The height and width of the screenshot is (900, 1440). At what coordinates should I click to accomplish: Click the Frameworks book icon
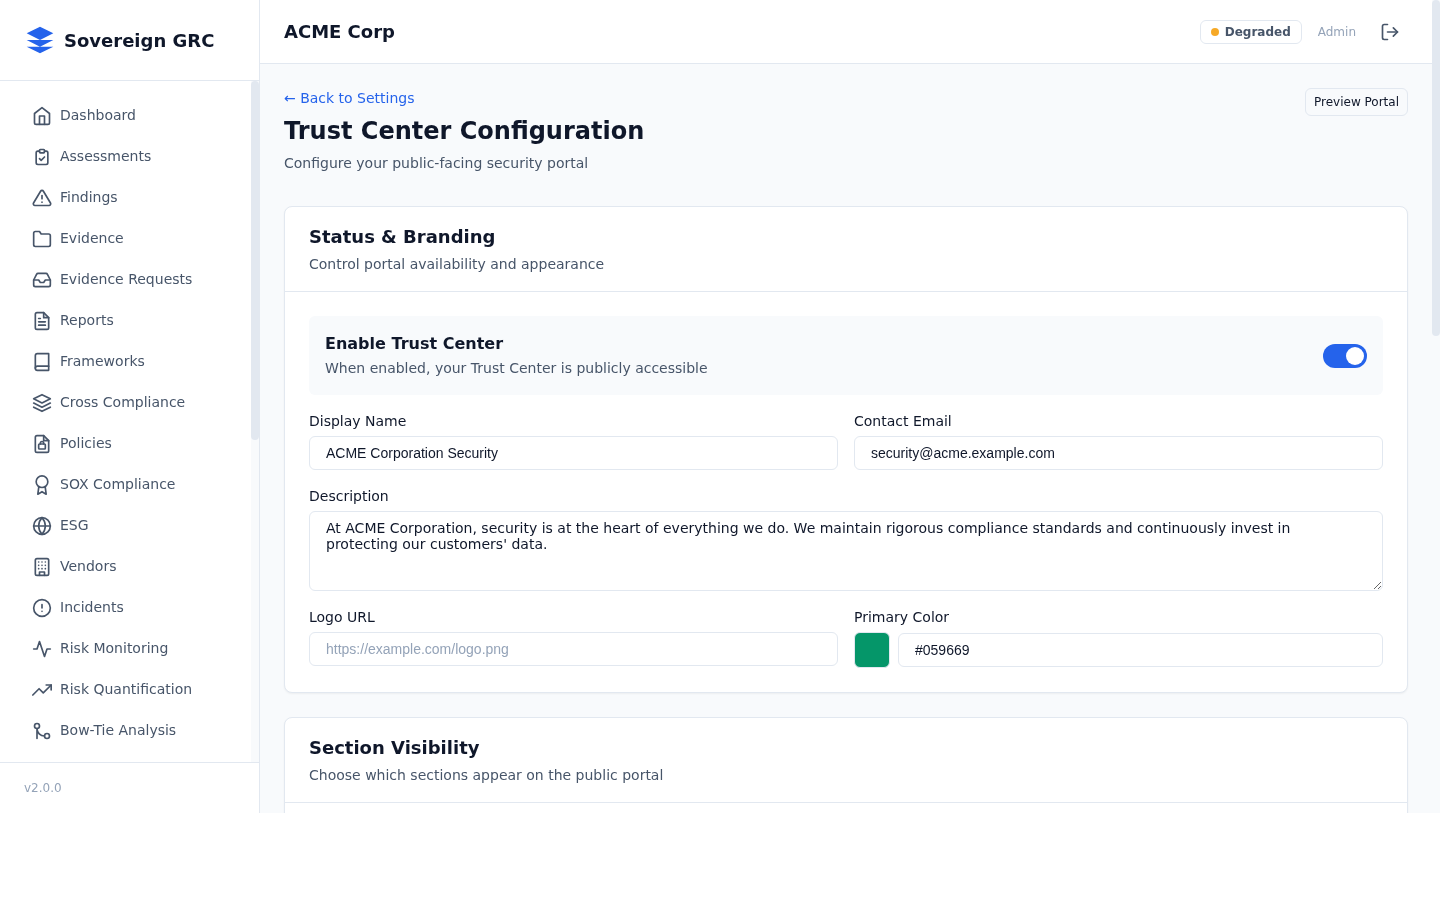(x=41, y=361)
